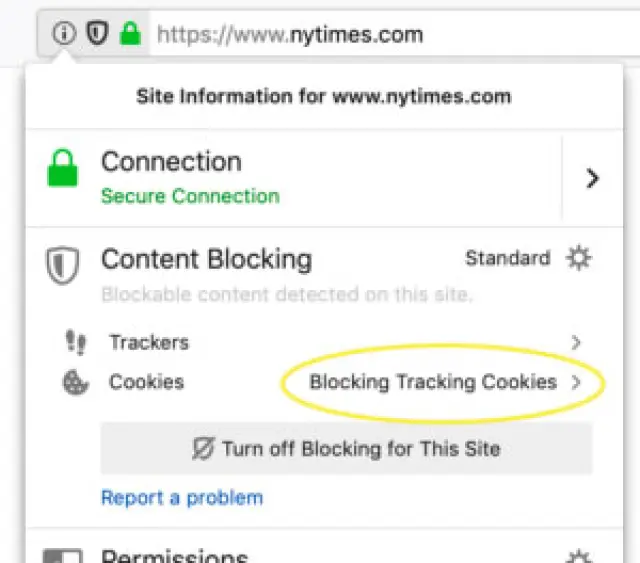Click the Content Blocking shield icon in panel
The height and width of the screenshot is (563, 640).
click(62, 266)
